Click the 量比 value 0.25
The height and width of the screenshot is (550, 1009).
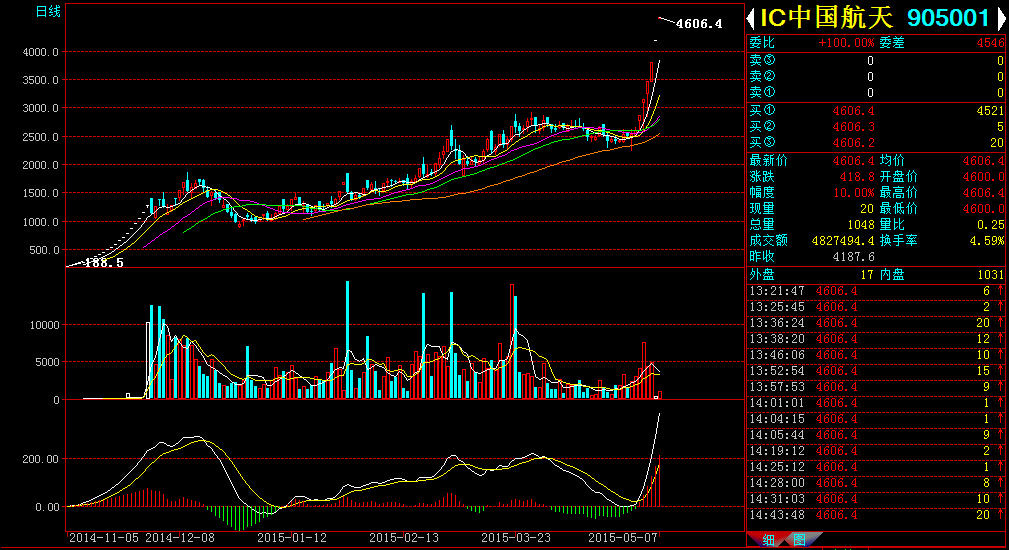click(x=991, y=225)
